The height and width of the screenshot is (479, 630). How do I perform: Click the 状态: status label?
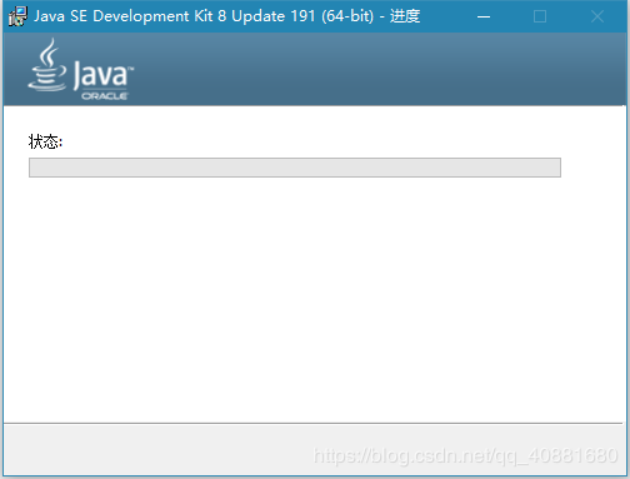point(45,142)
